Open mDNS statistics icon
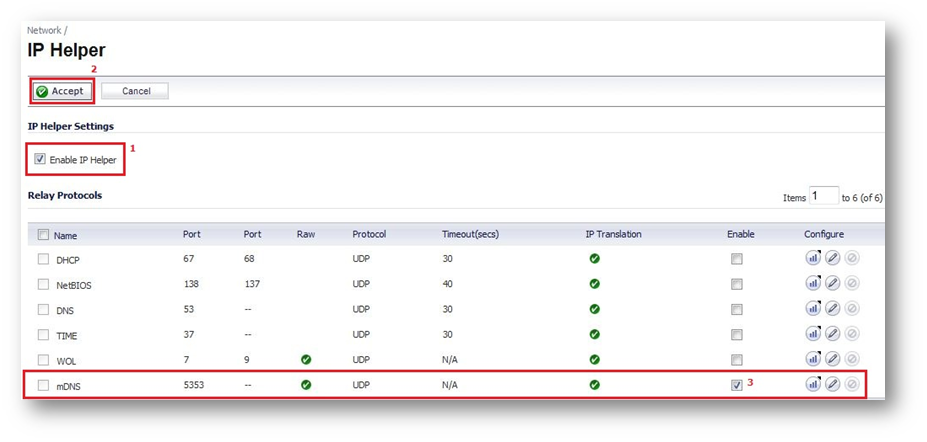This screenshot has width=927, height=442. tap(813, 384)
